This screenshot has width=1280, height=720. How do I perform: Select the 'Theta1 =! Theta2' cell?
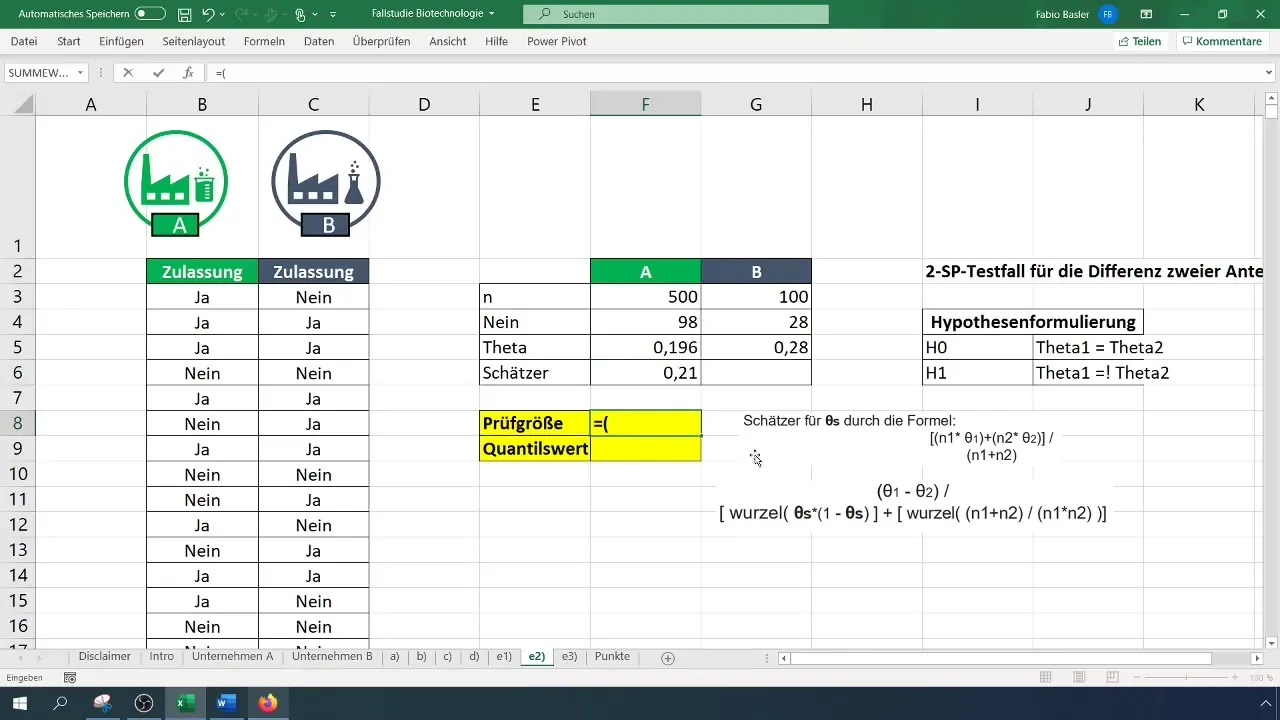pos(1088,373)
